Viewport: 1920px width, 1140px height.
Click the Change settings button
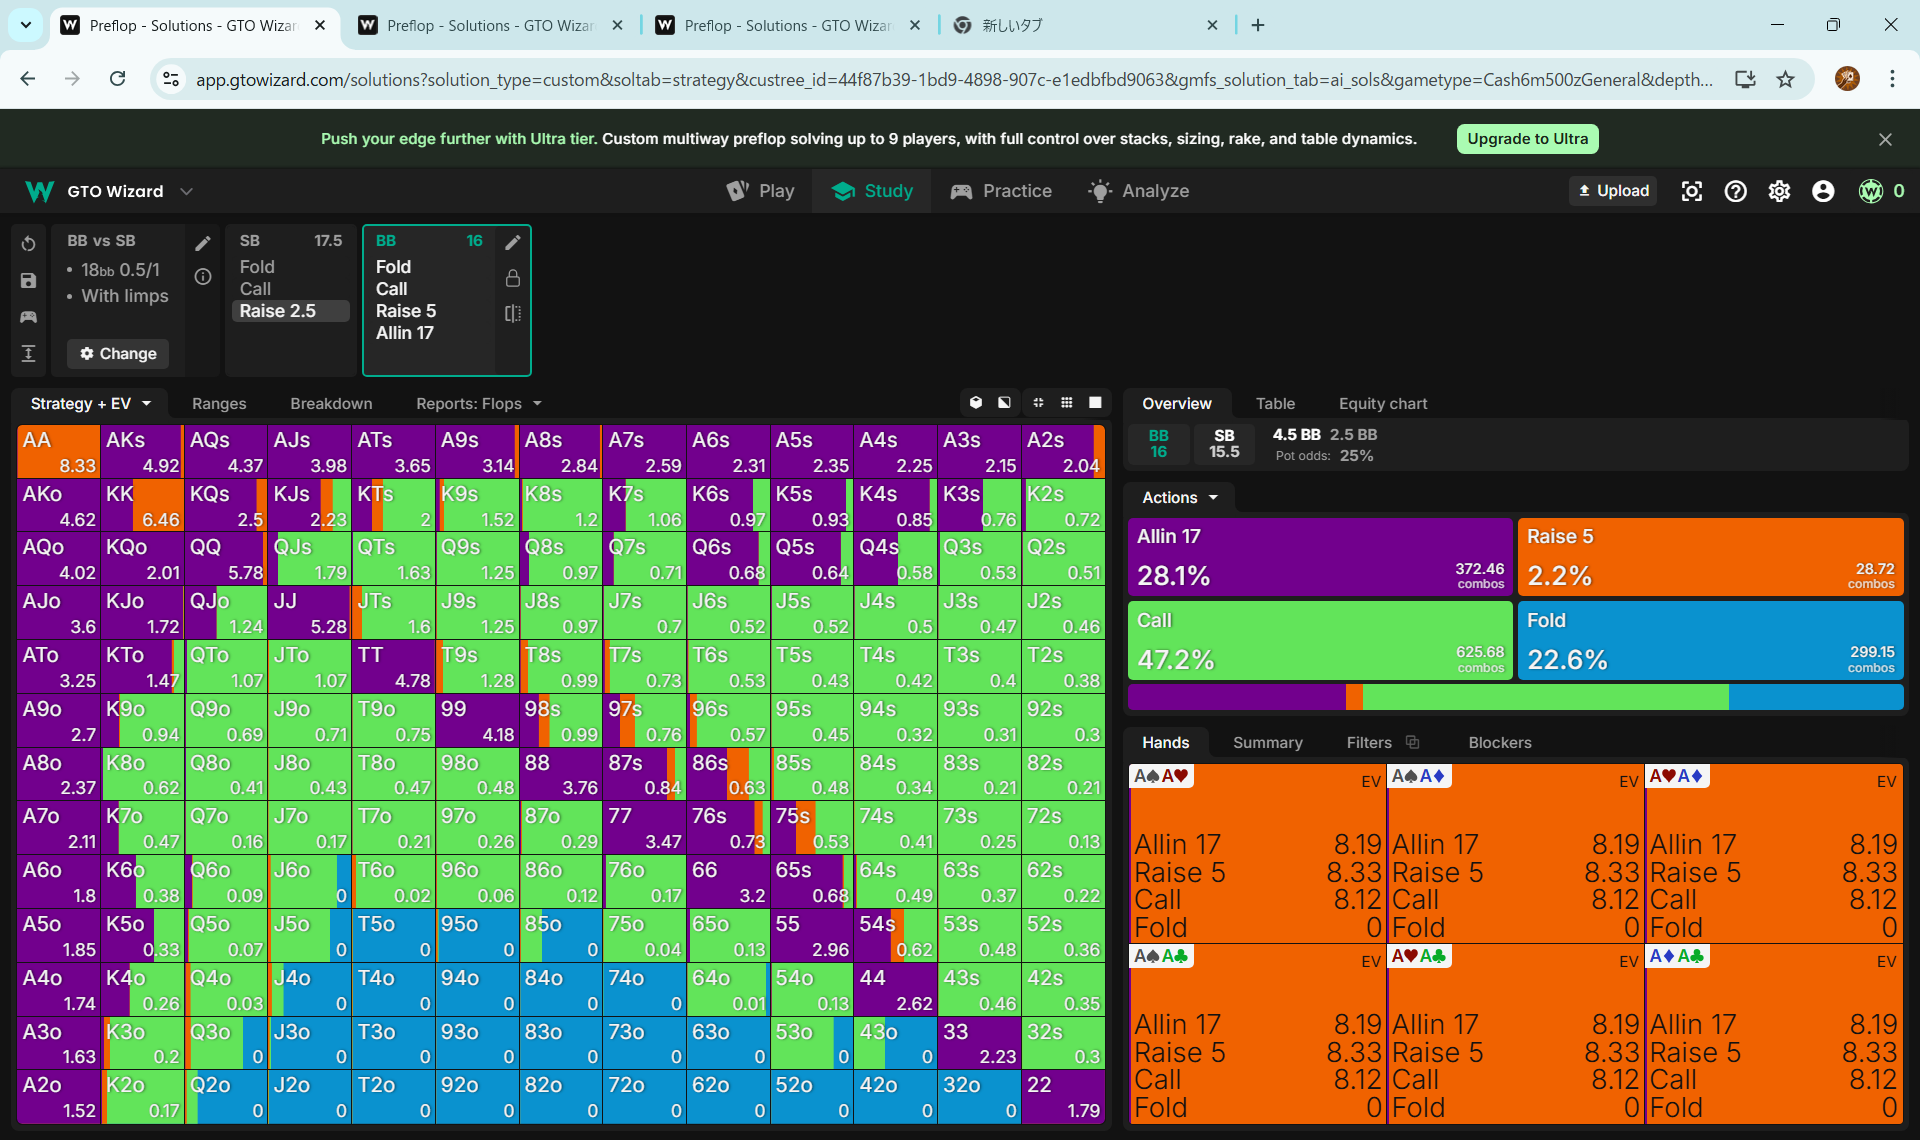118,353
